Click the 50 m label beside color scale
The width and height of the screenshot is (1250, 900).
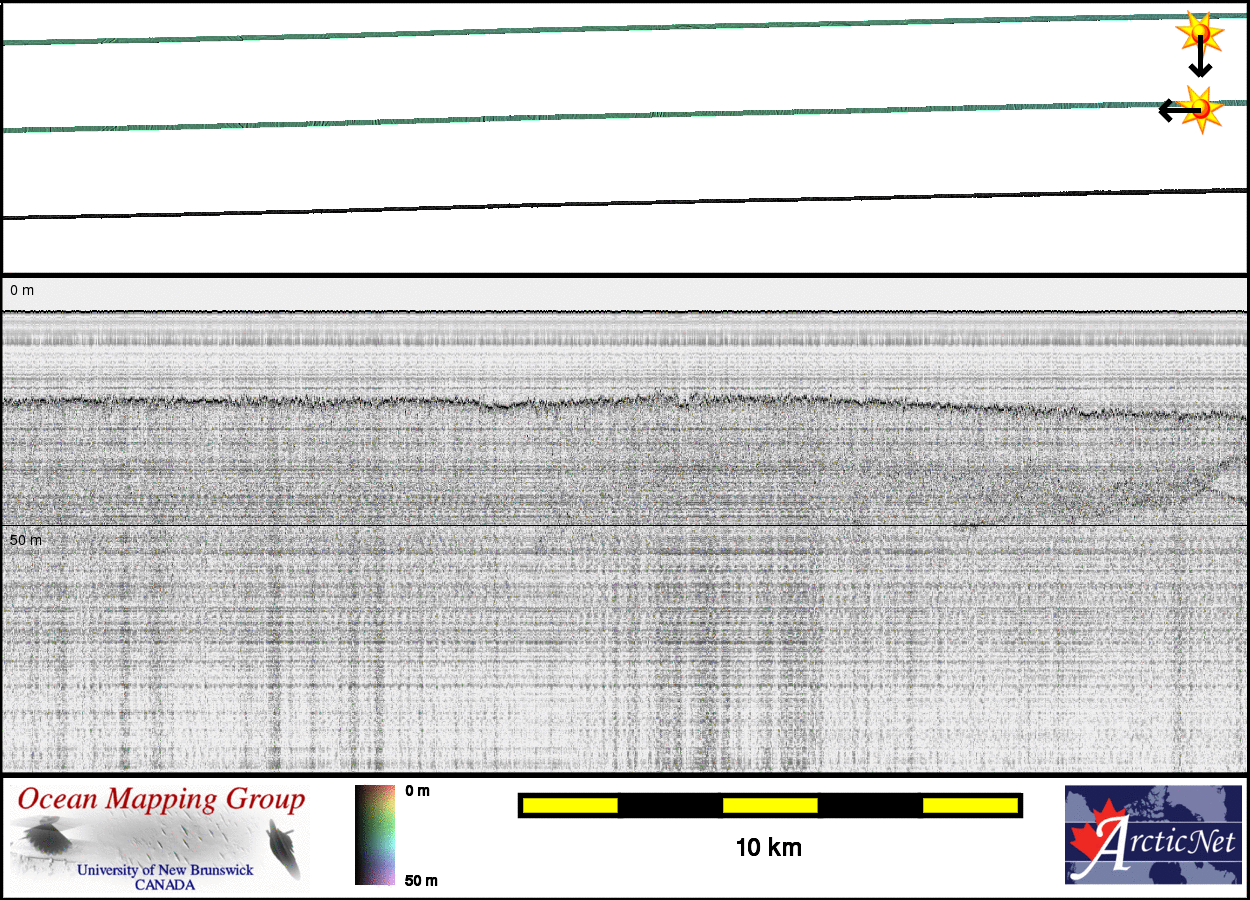tap(421, 880)
